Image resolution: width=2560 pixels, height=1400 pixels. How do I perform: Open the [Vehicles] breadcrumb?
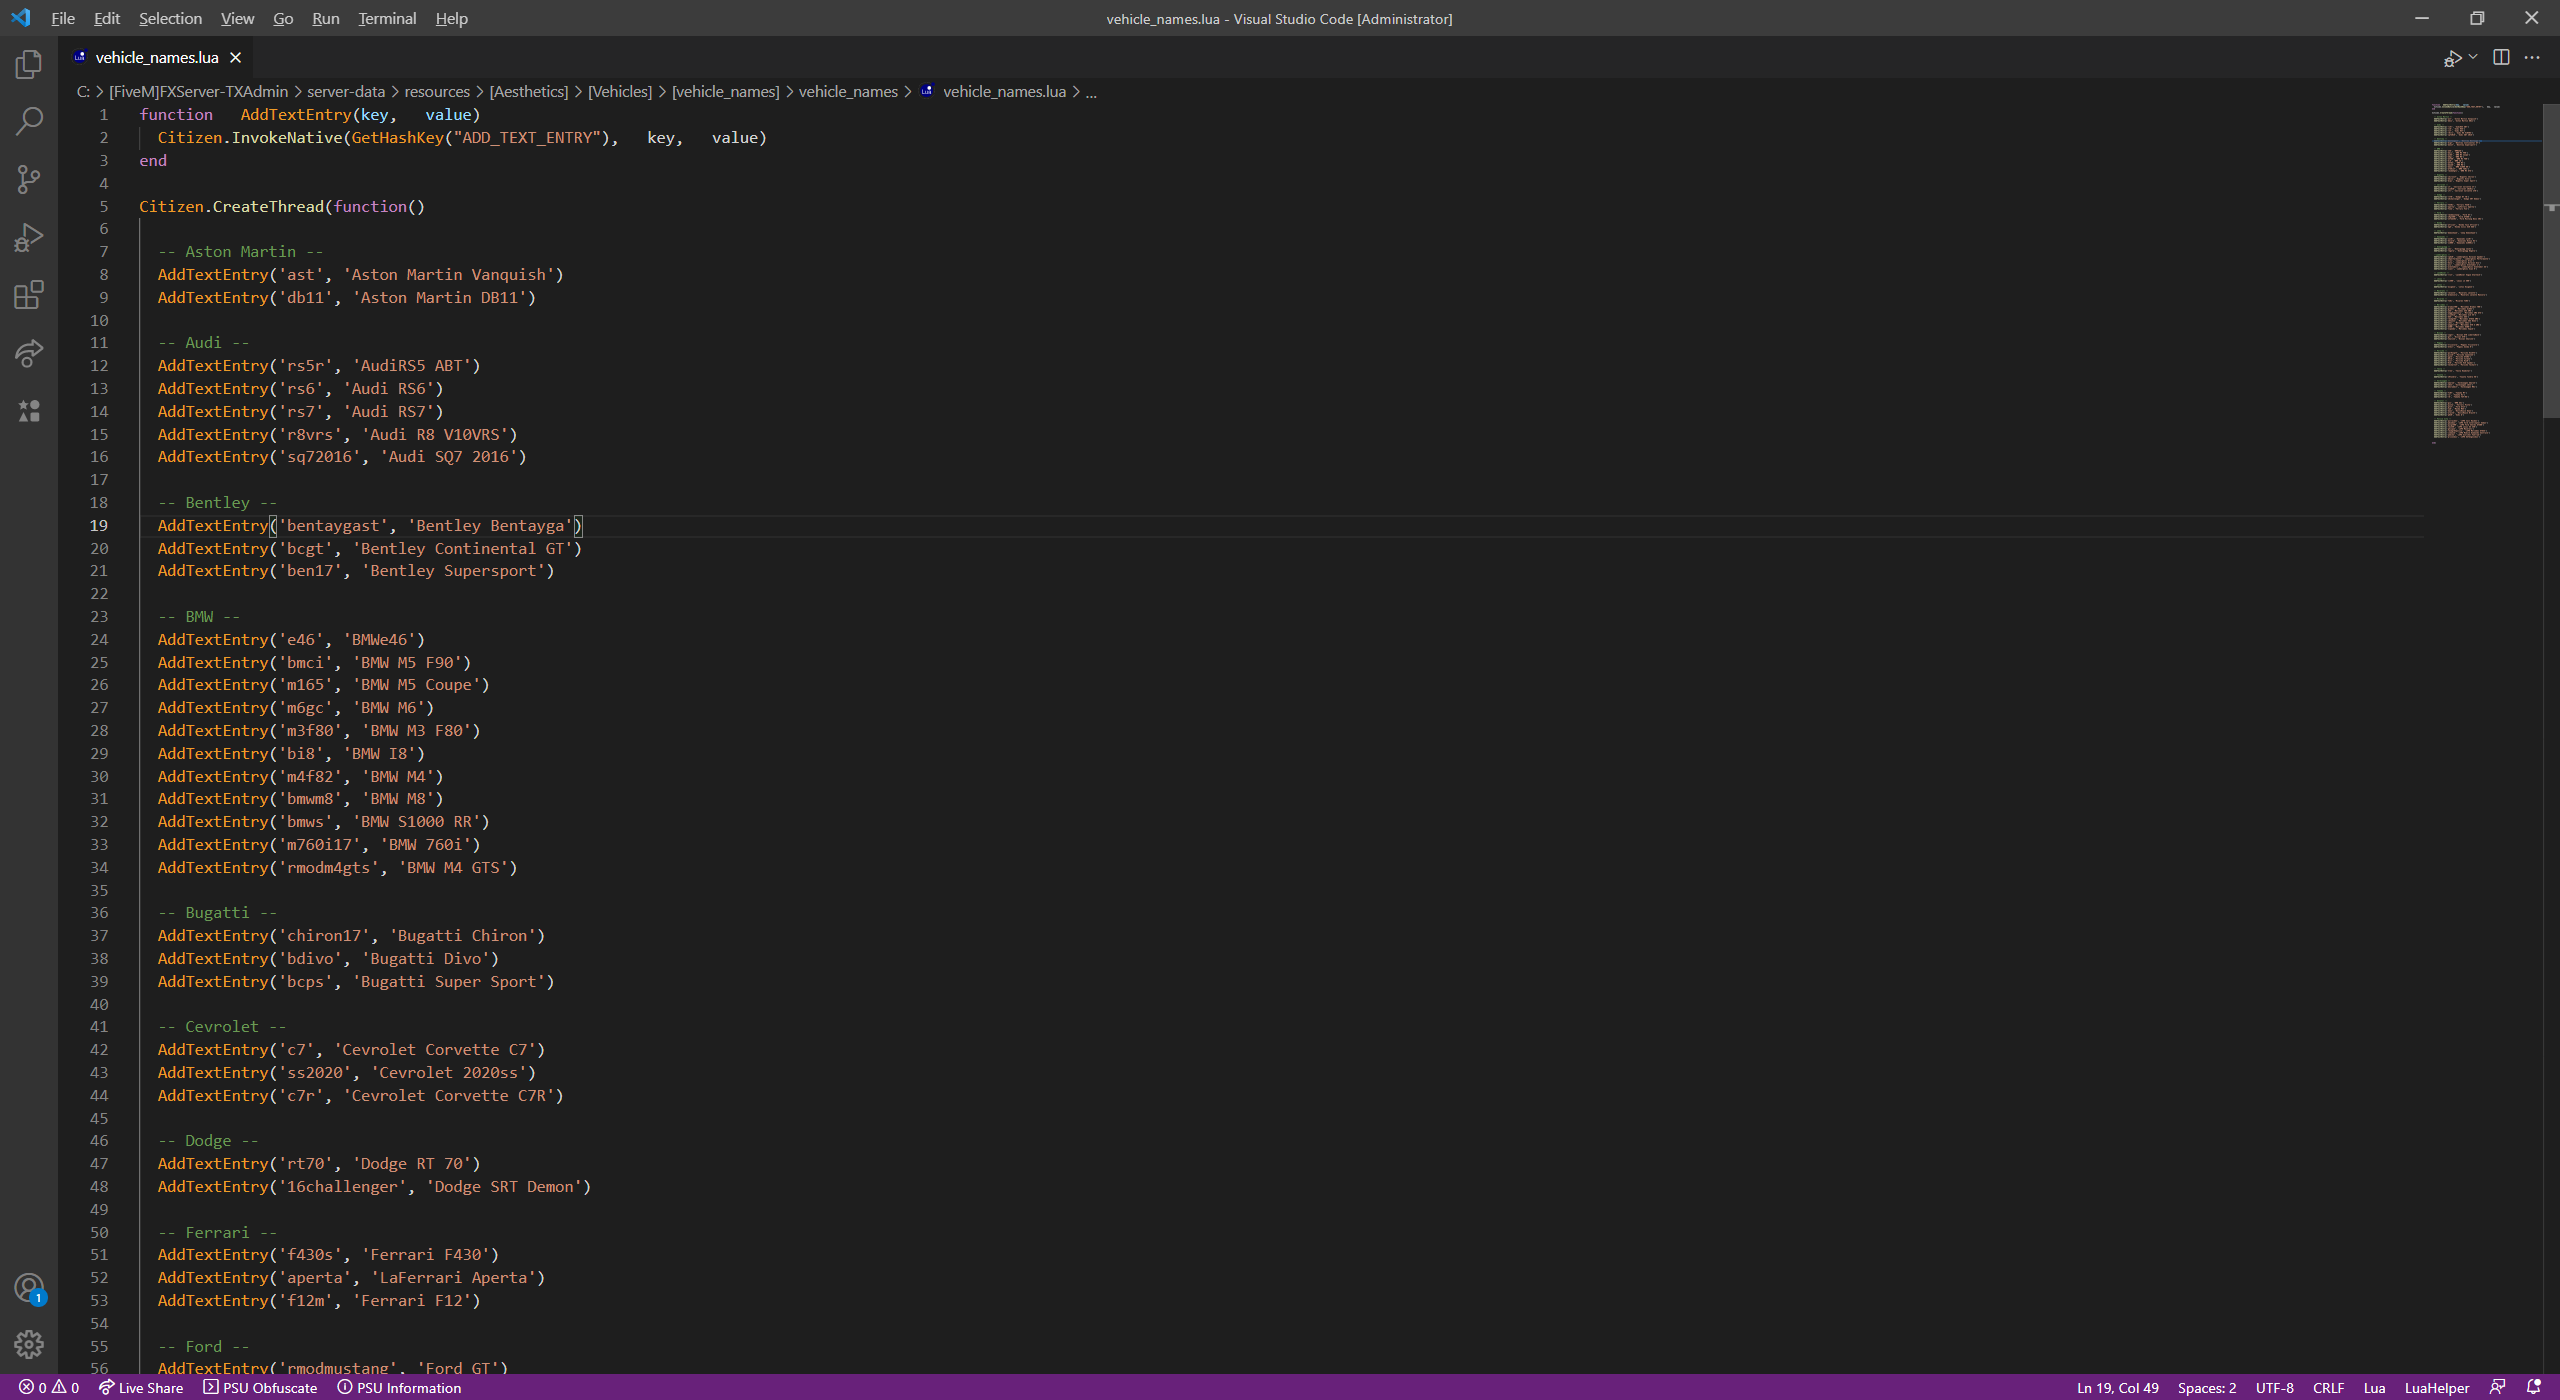click(619, 91)
